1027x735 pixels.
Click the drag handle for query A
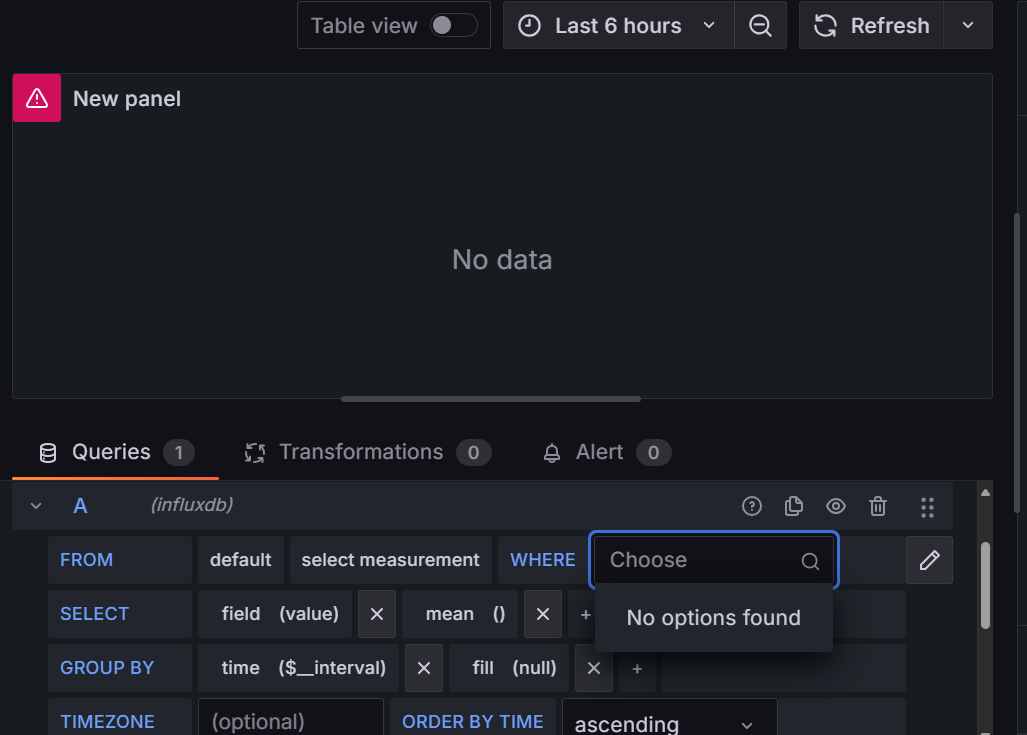click(927, 507)
